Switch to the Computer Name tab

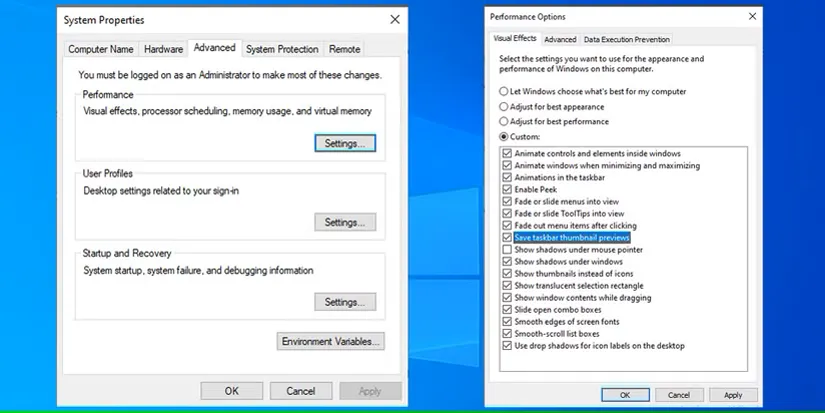(x=100, y=49)
